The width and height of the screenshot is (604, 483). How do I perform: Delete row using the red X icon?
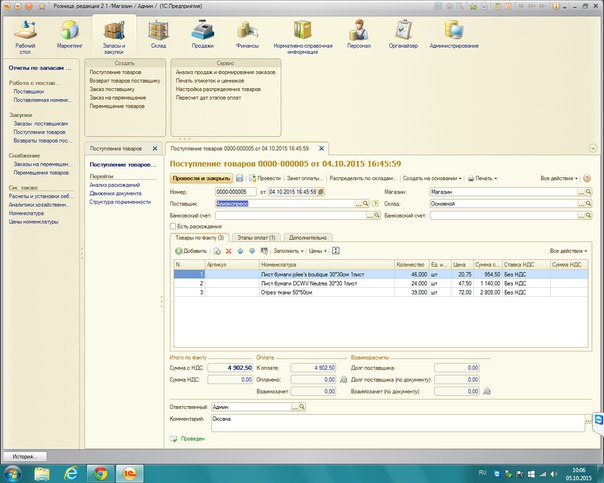coord(228,250)
